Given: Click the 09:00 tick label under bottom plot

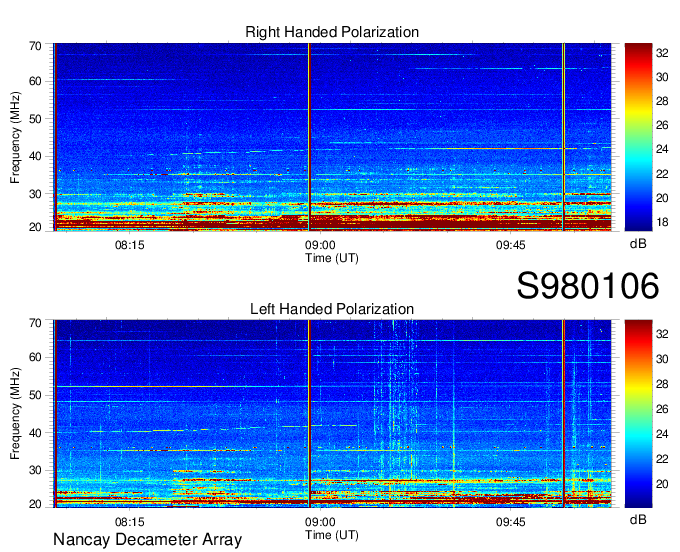Looking at the screenshot, I should [320, 522].
